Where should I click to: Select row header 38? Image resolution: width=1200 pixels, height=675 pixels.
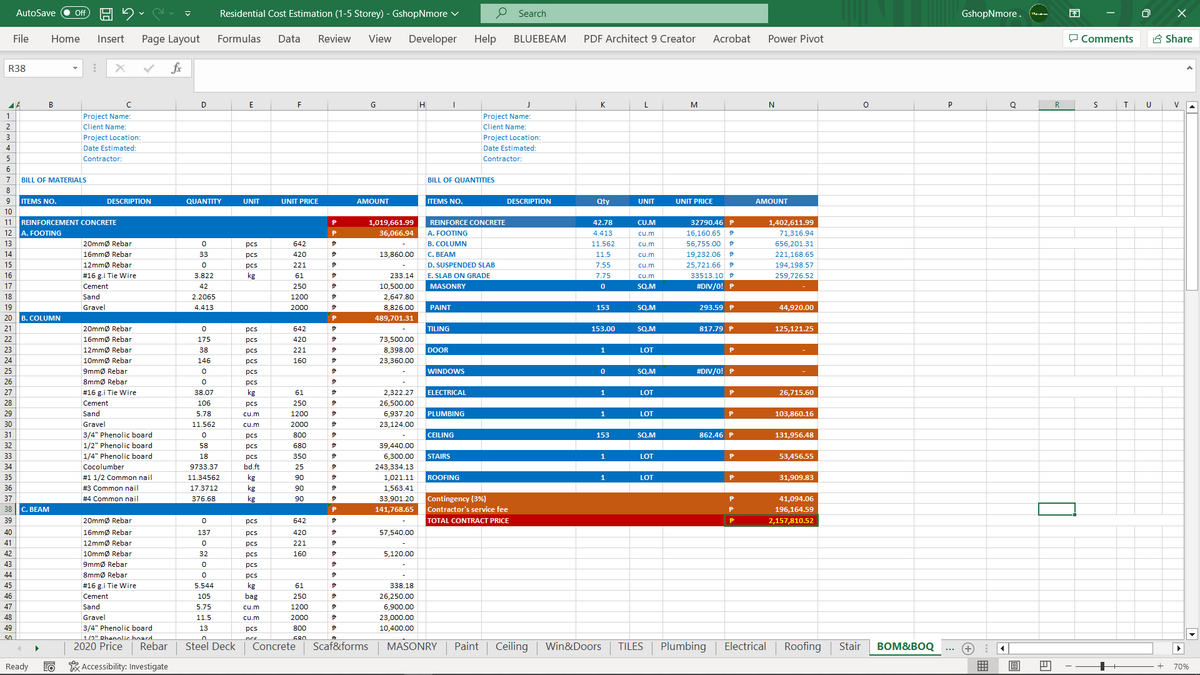(8, 508)
